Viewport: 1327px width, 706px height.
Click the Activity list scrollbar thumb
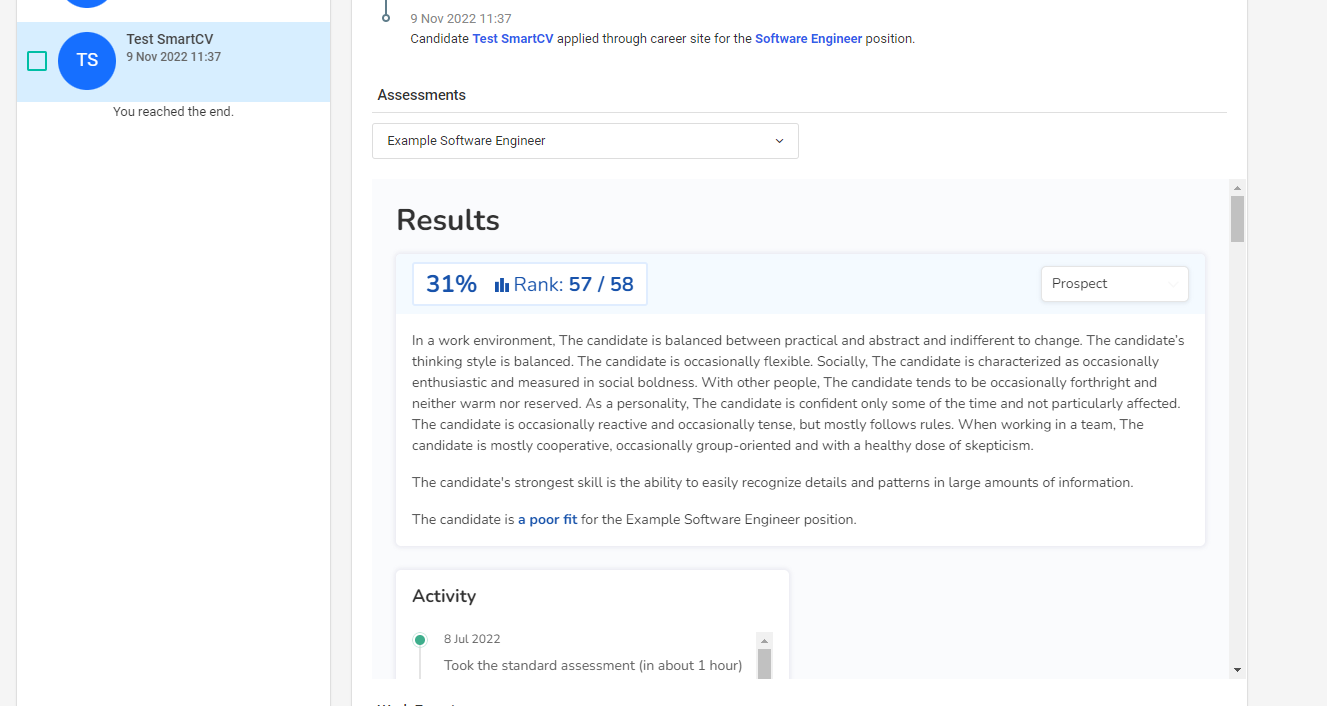(764, 663)
